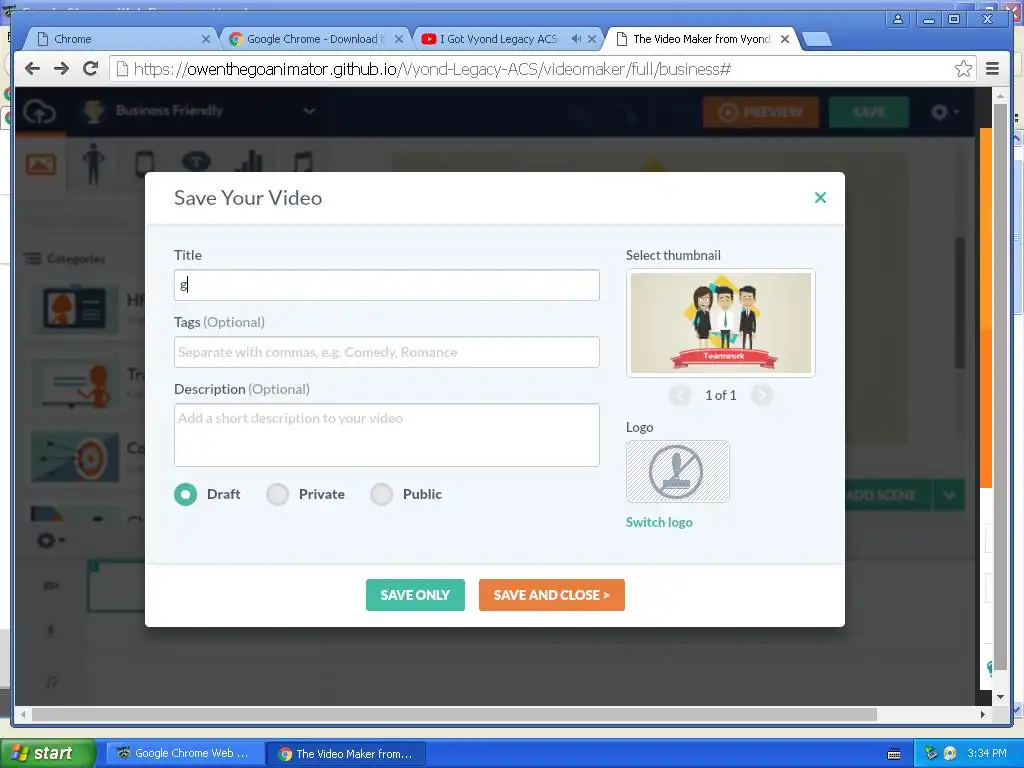Open the props panel icon
1024x768 pixels.
(x=144, y=163)
